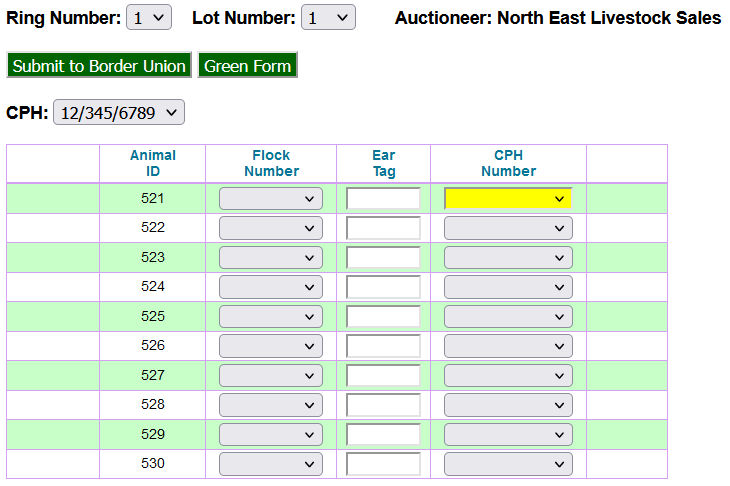Click Ear Tag input for animal 524

(383, 288)
